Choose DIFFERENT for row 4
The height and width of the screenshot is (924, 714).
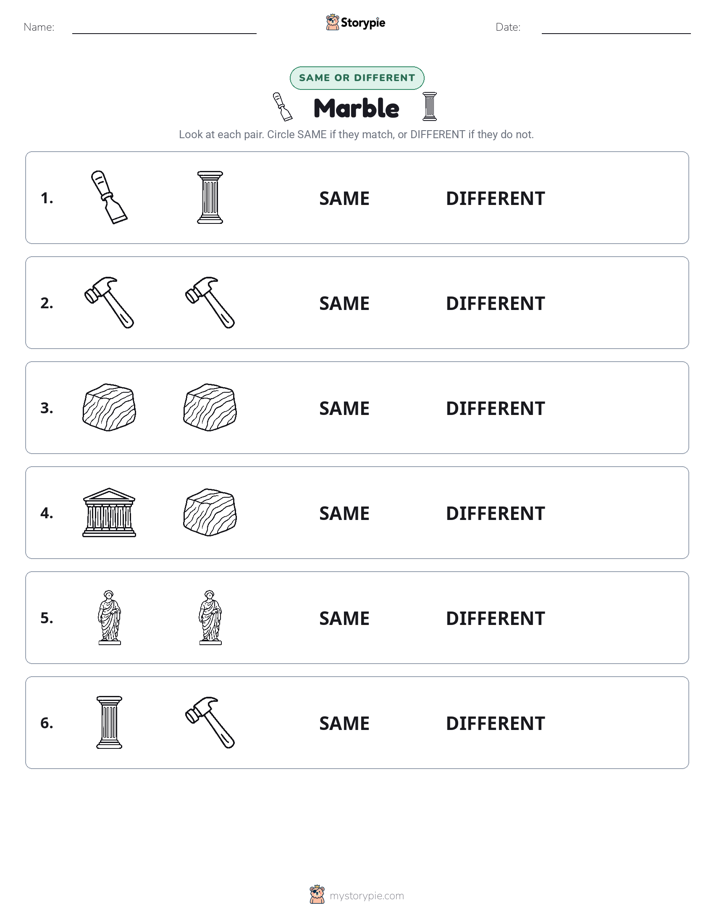point(495,513)
